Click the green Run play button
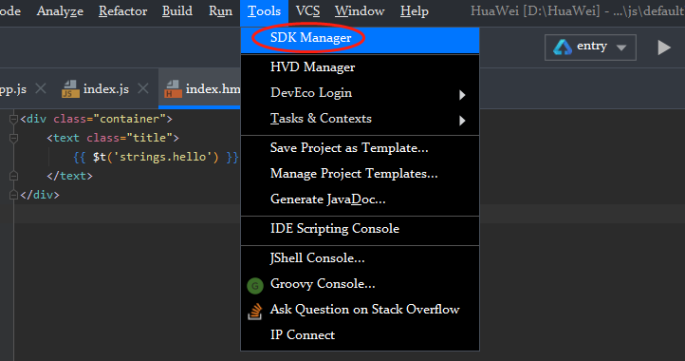The image size is (685, 361). tap(664, 47)
